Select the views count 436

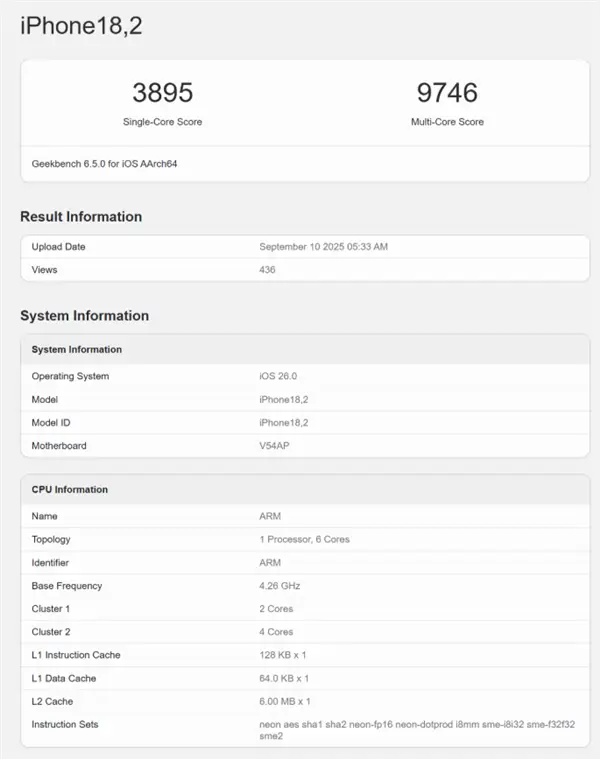(x=267, y=270)
